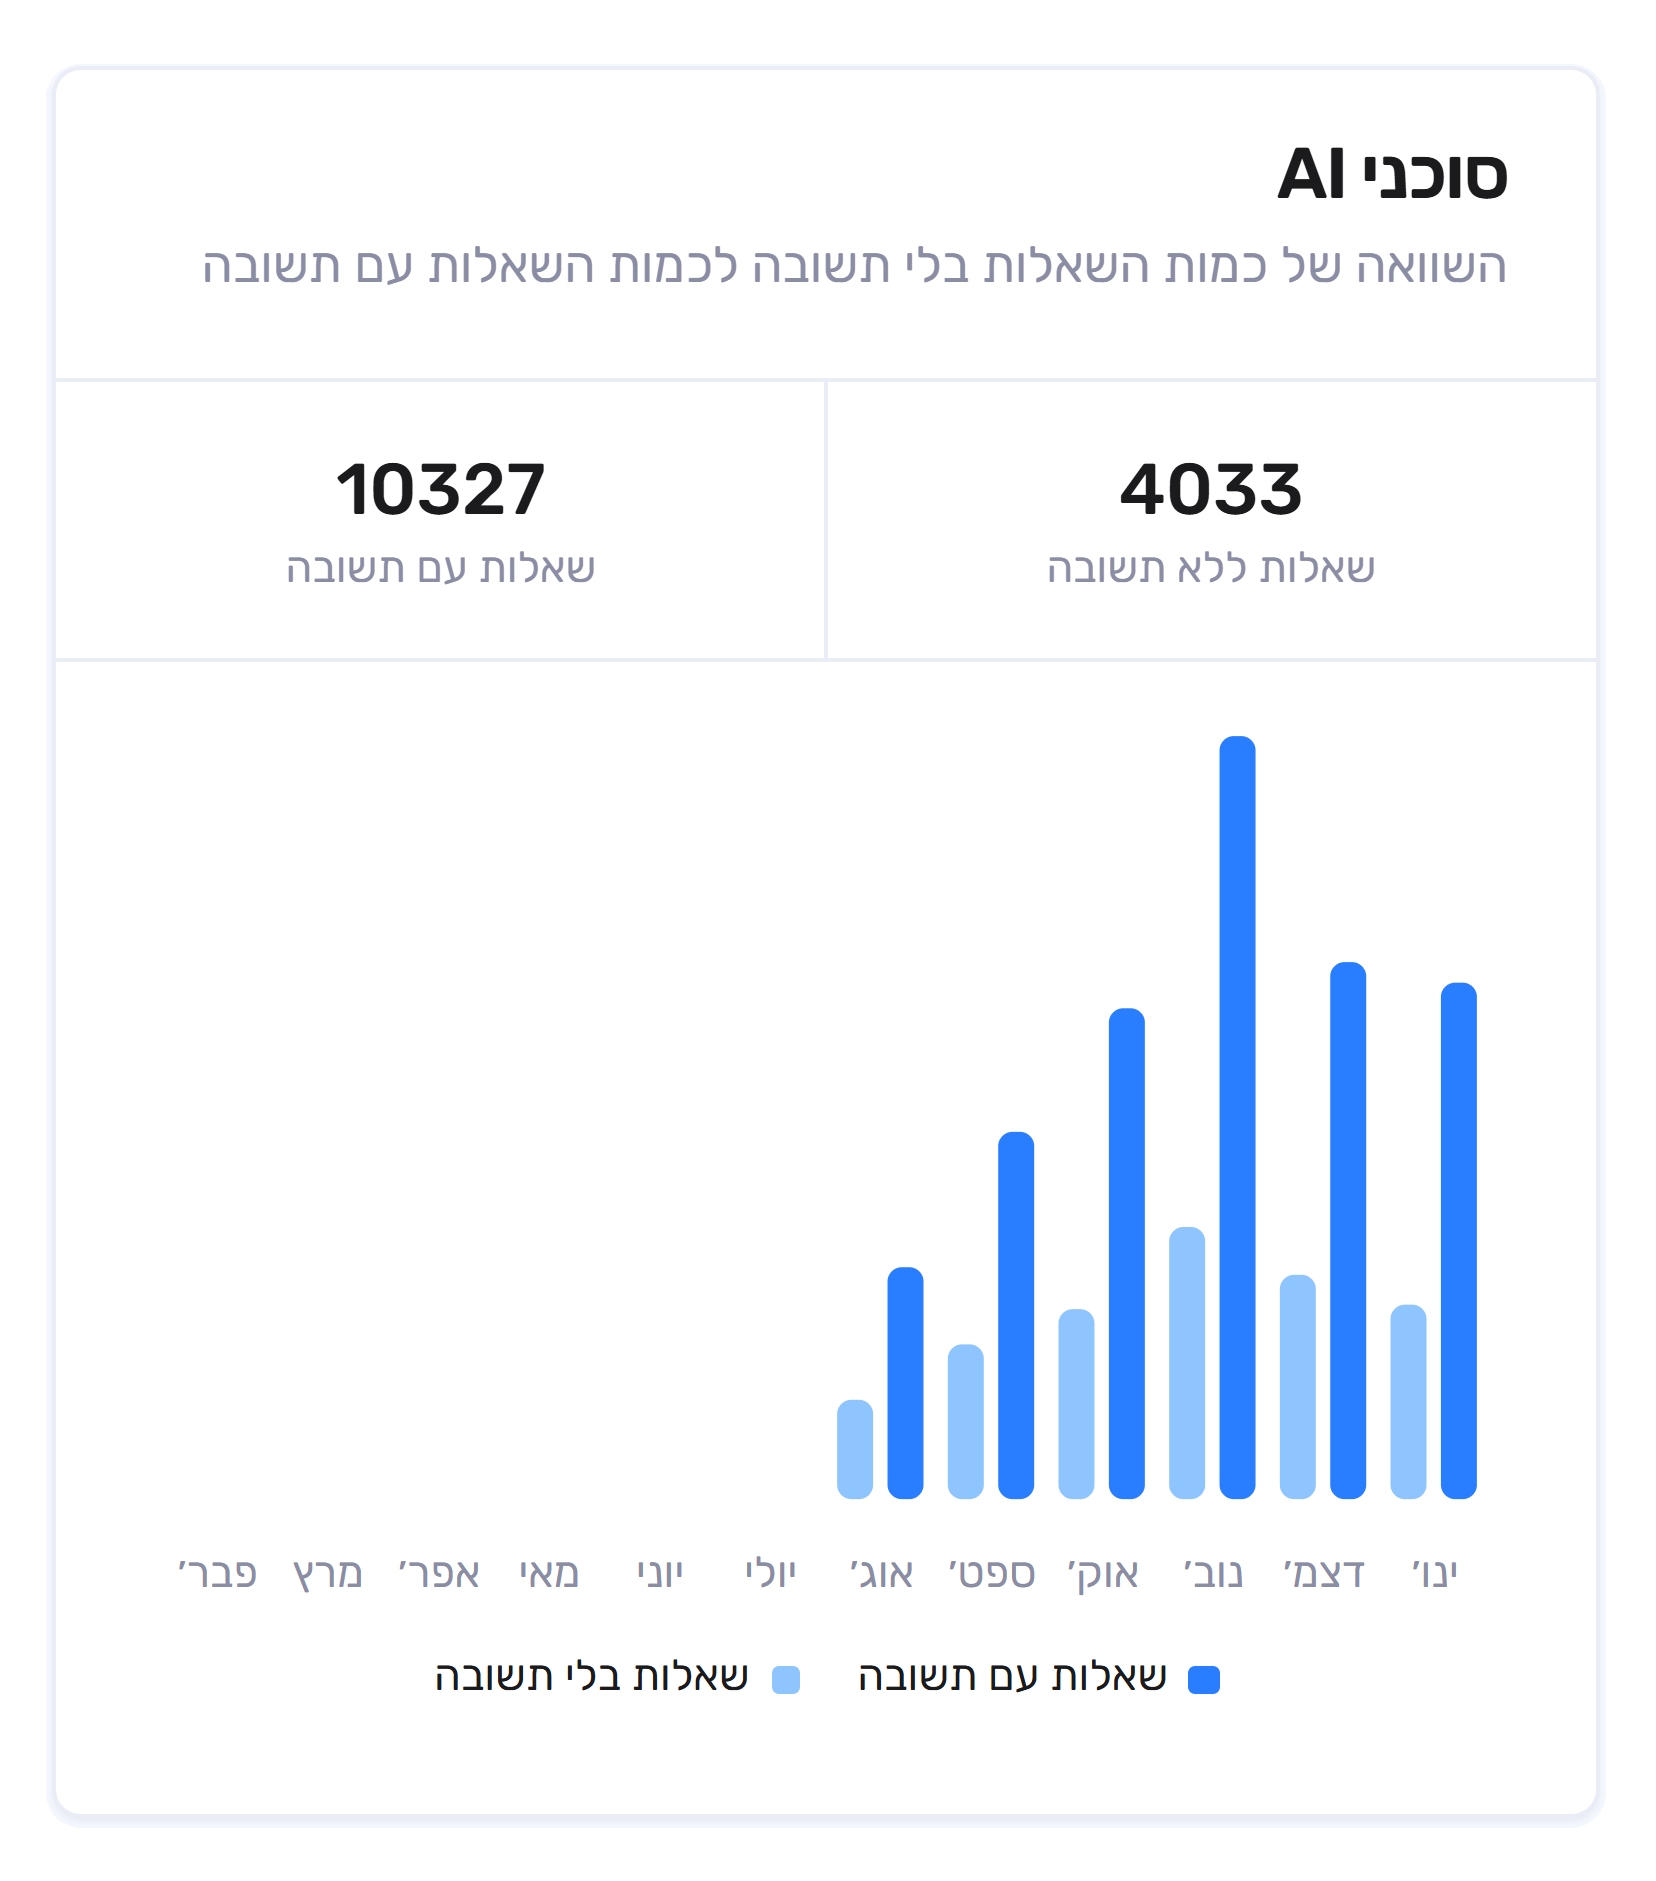Screen dimensions: 1656x1881
Task: Click the light blue bar for נוב׳
Action: pyautogui.click(x=1187, y=1362)
